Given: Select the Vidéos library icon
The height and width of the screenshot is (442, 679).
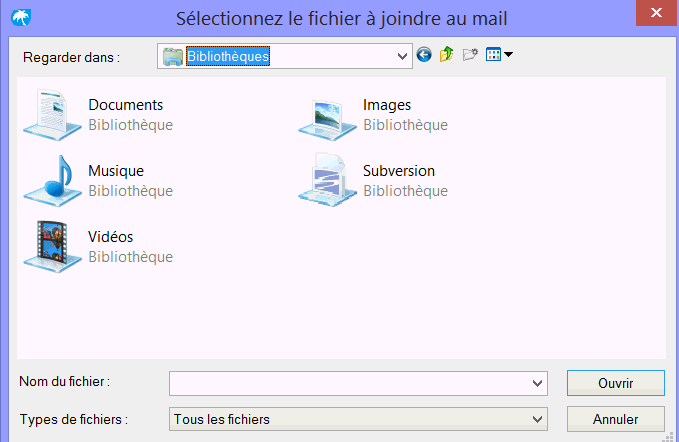Looking at the screenshot, I should click(x=52, y=247).
